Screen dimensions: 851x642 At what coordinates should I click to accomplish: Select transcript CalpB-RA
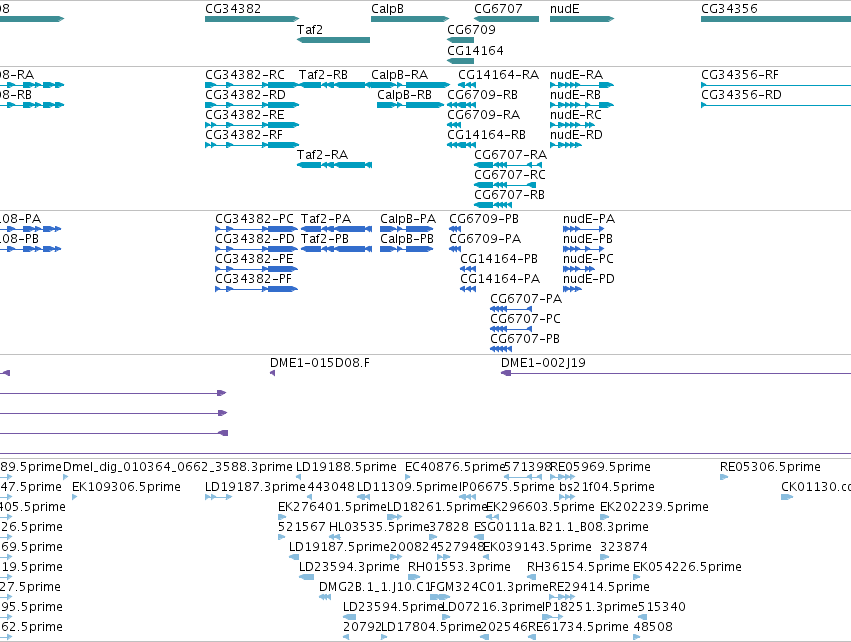pos(399,74)
